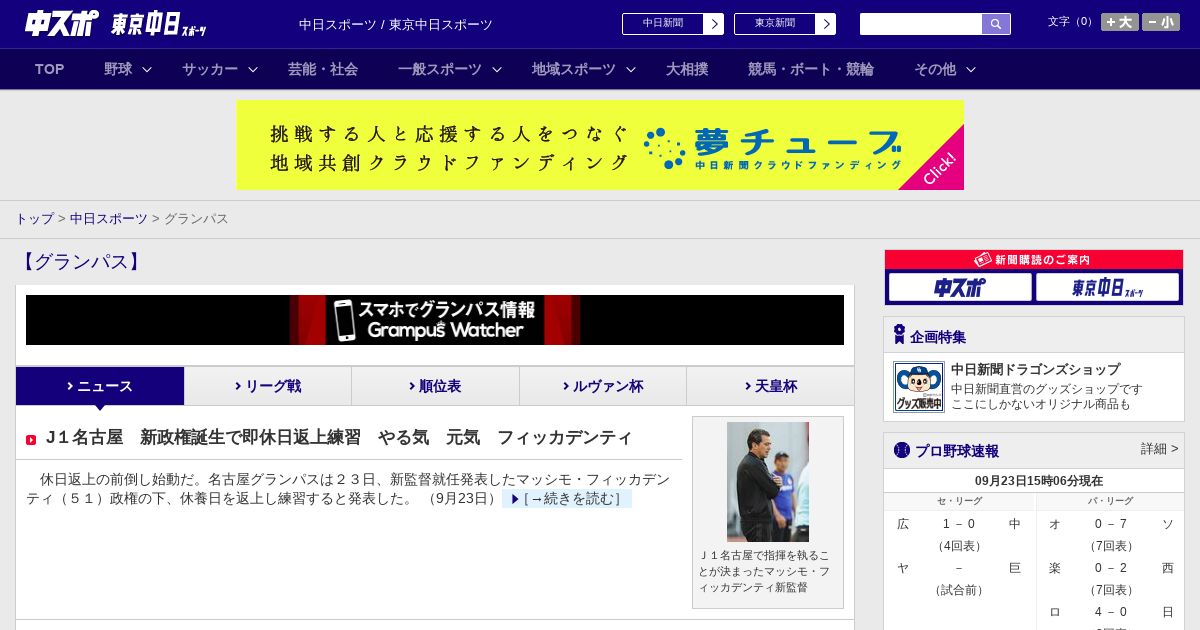This screenshot has width=1200, height=630.
Task: Click the score 0 − 7 オ vs ソ
Action: [1111, 524]
